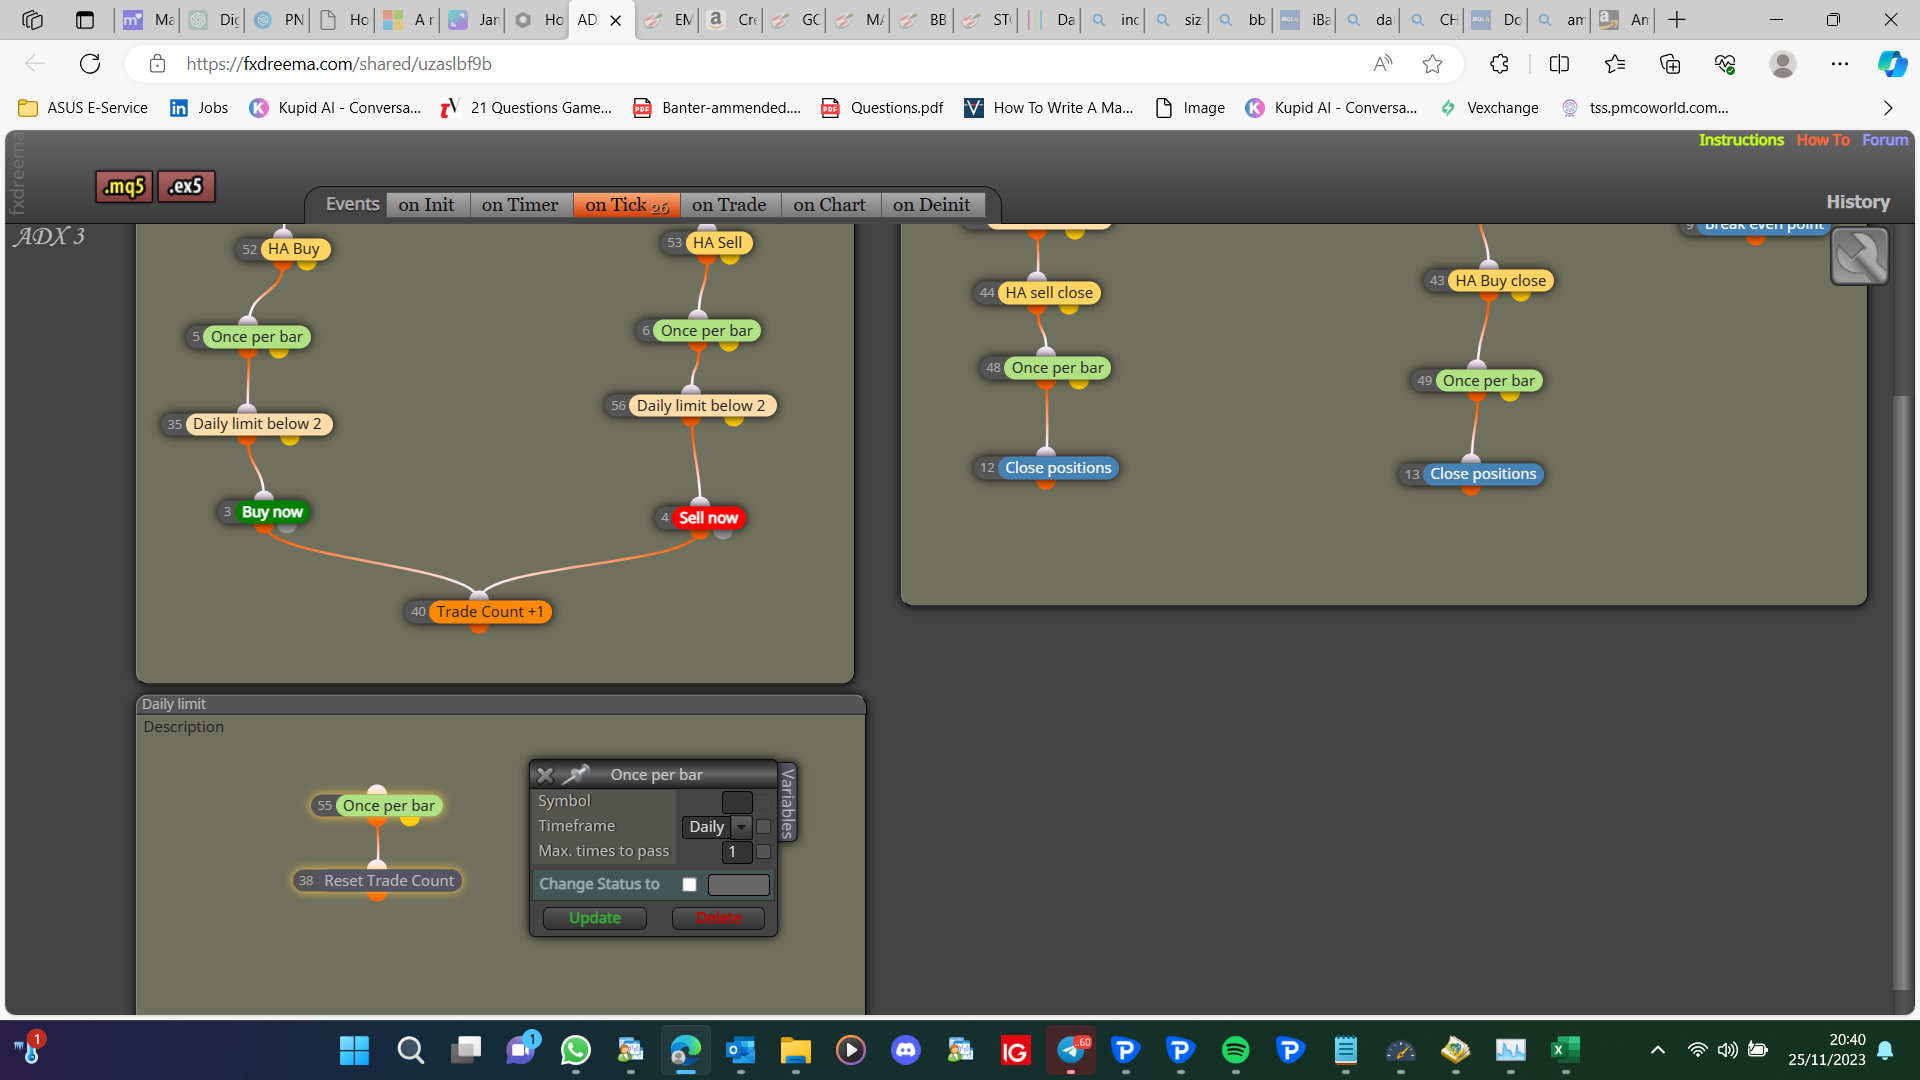Select the HA sell close block
The height and width of the screenshot is (1080, 1920).
pyautogui.click(x=1049, y=293)
